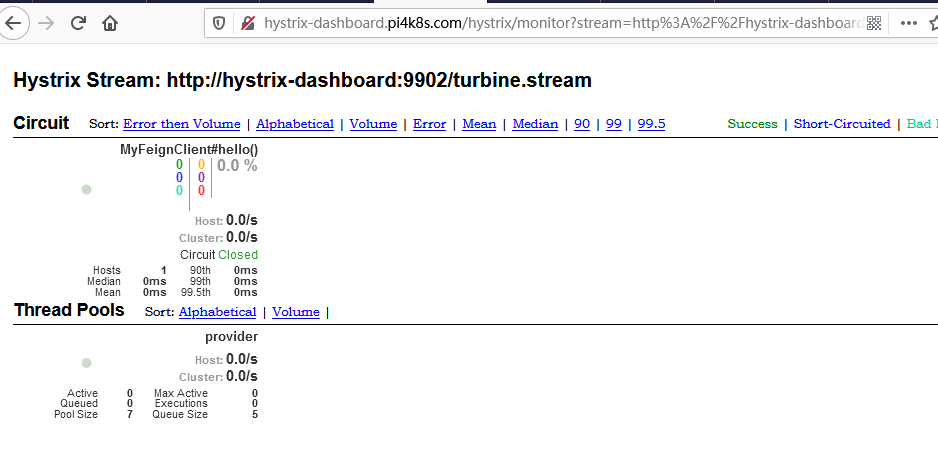Sort circuits Alphabetical link
938x465 pixels.
click(x=295, y=124)
